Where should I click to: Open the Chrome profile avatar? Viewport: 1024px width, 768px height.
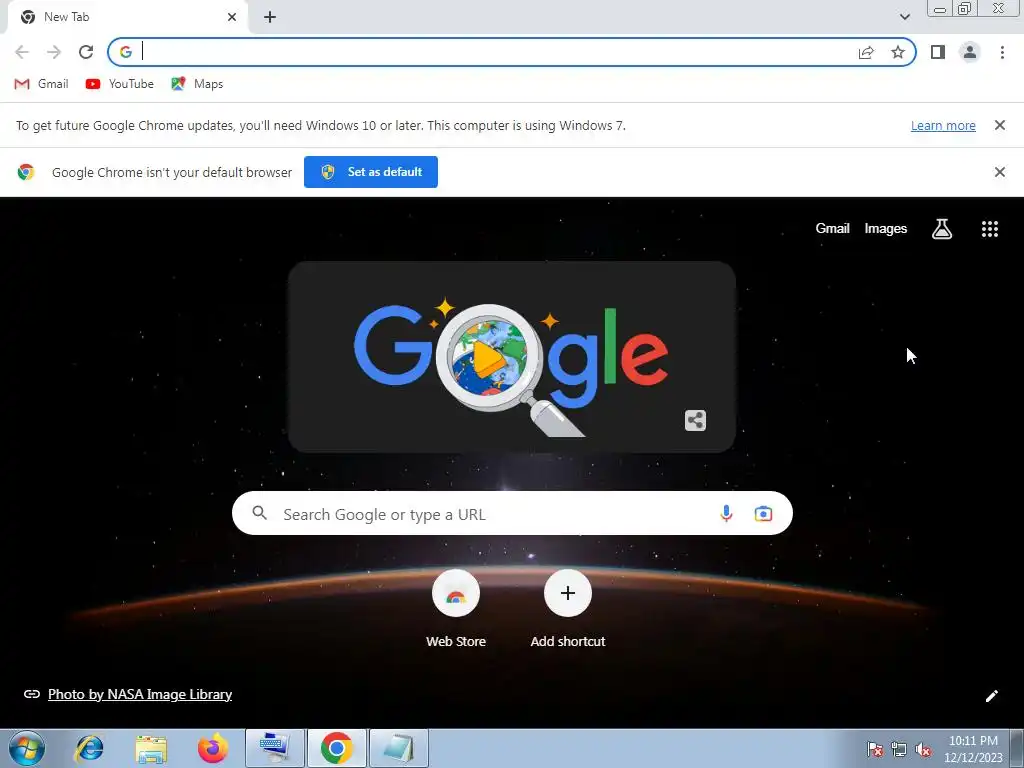pos(970,52)
